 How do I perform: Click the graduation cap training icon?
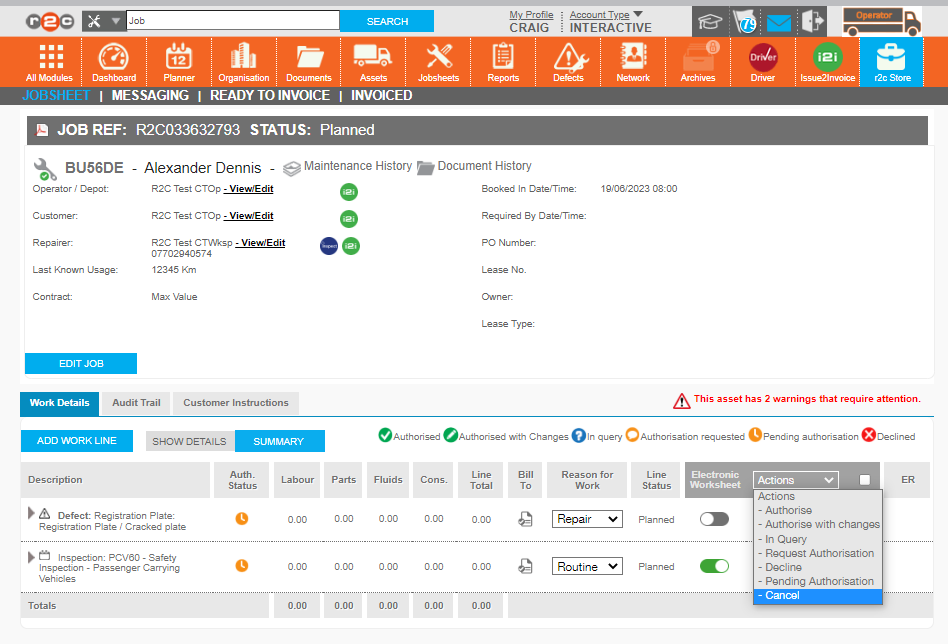[x=710, y=21]
